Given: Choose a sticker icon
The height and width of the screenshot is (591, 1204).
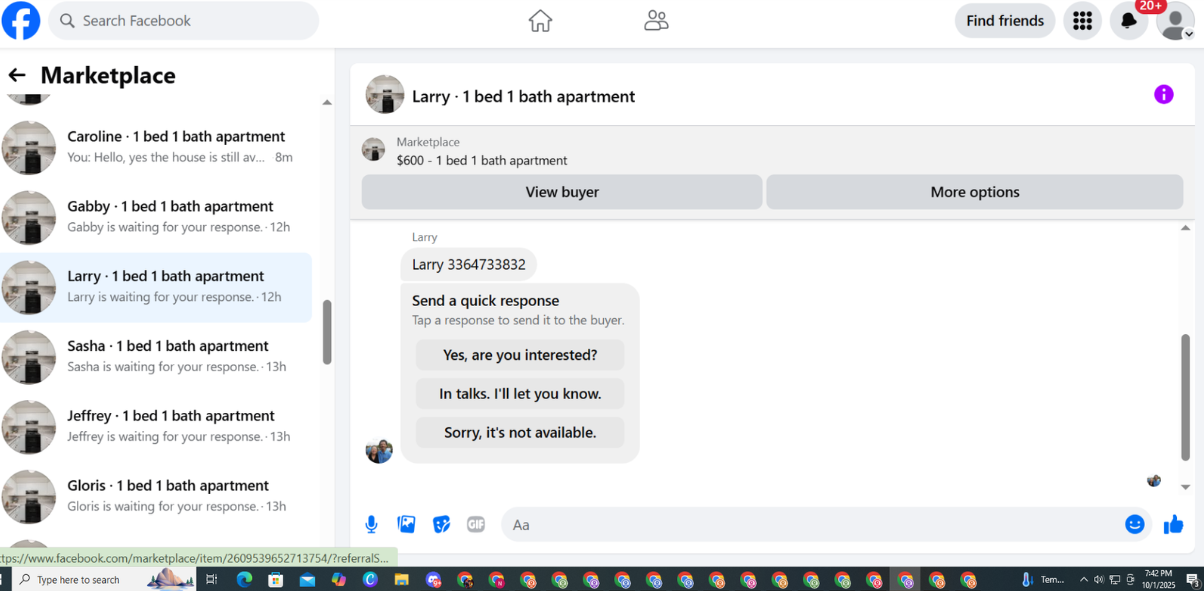Looking at the screenshot, I should 441,524.
